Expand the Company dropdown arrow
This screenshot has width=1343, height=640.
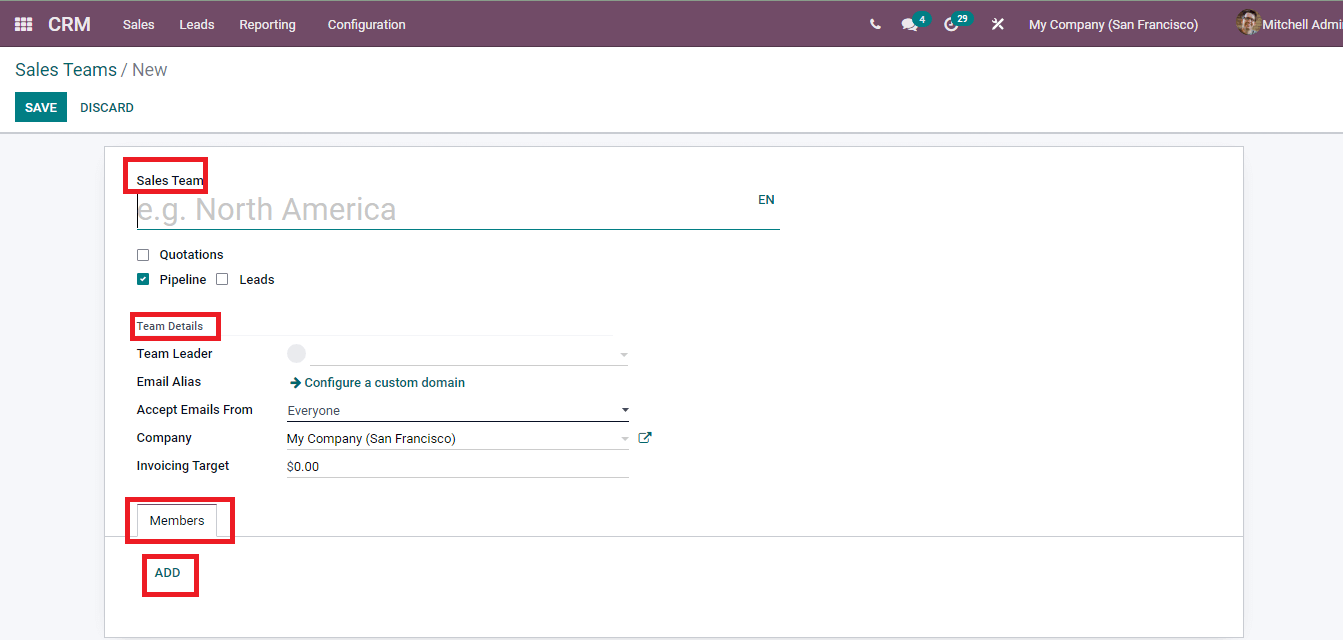pyautogui.click(x=624, y=439)
